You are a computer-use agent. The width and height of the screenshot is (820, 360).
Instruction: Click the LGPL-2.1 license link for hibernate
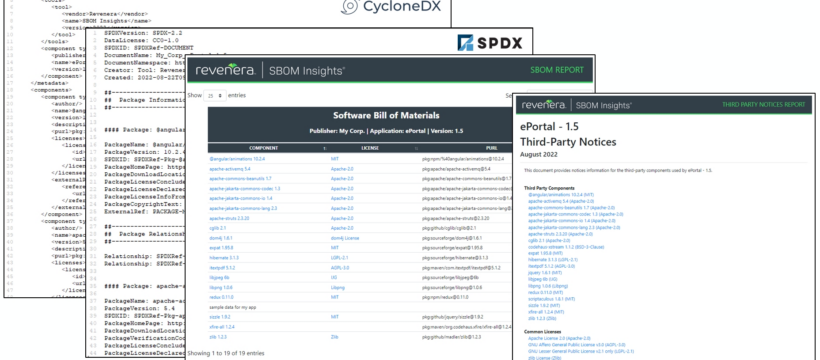(339, 257)
